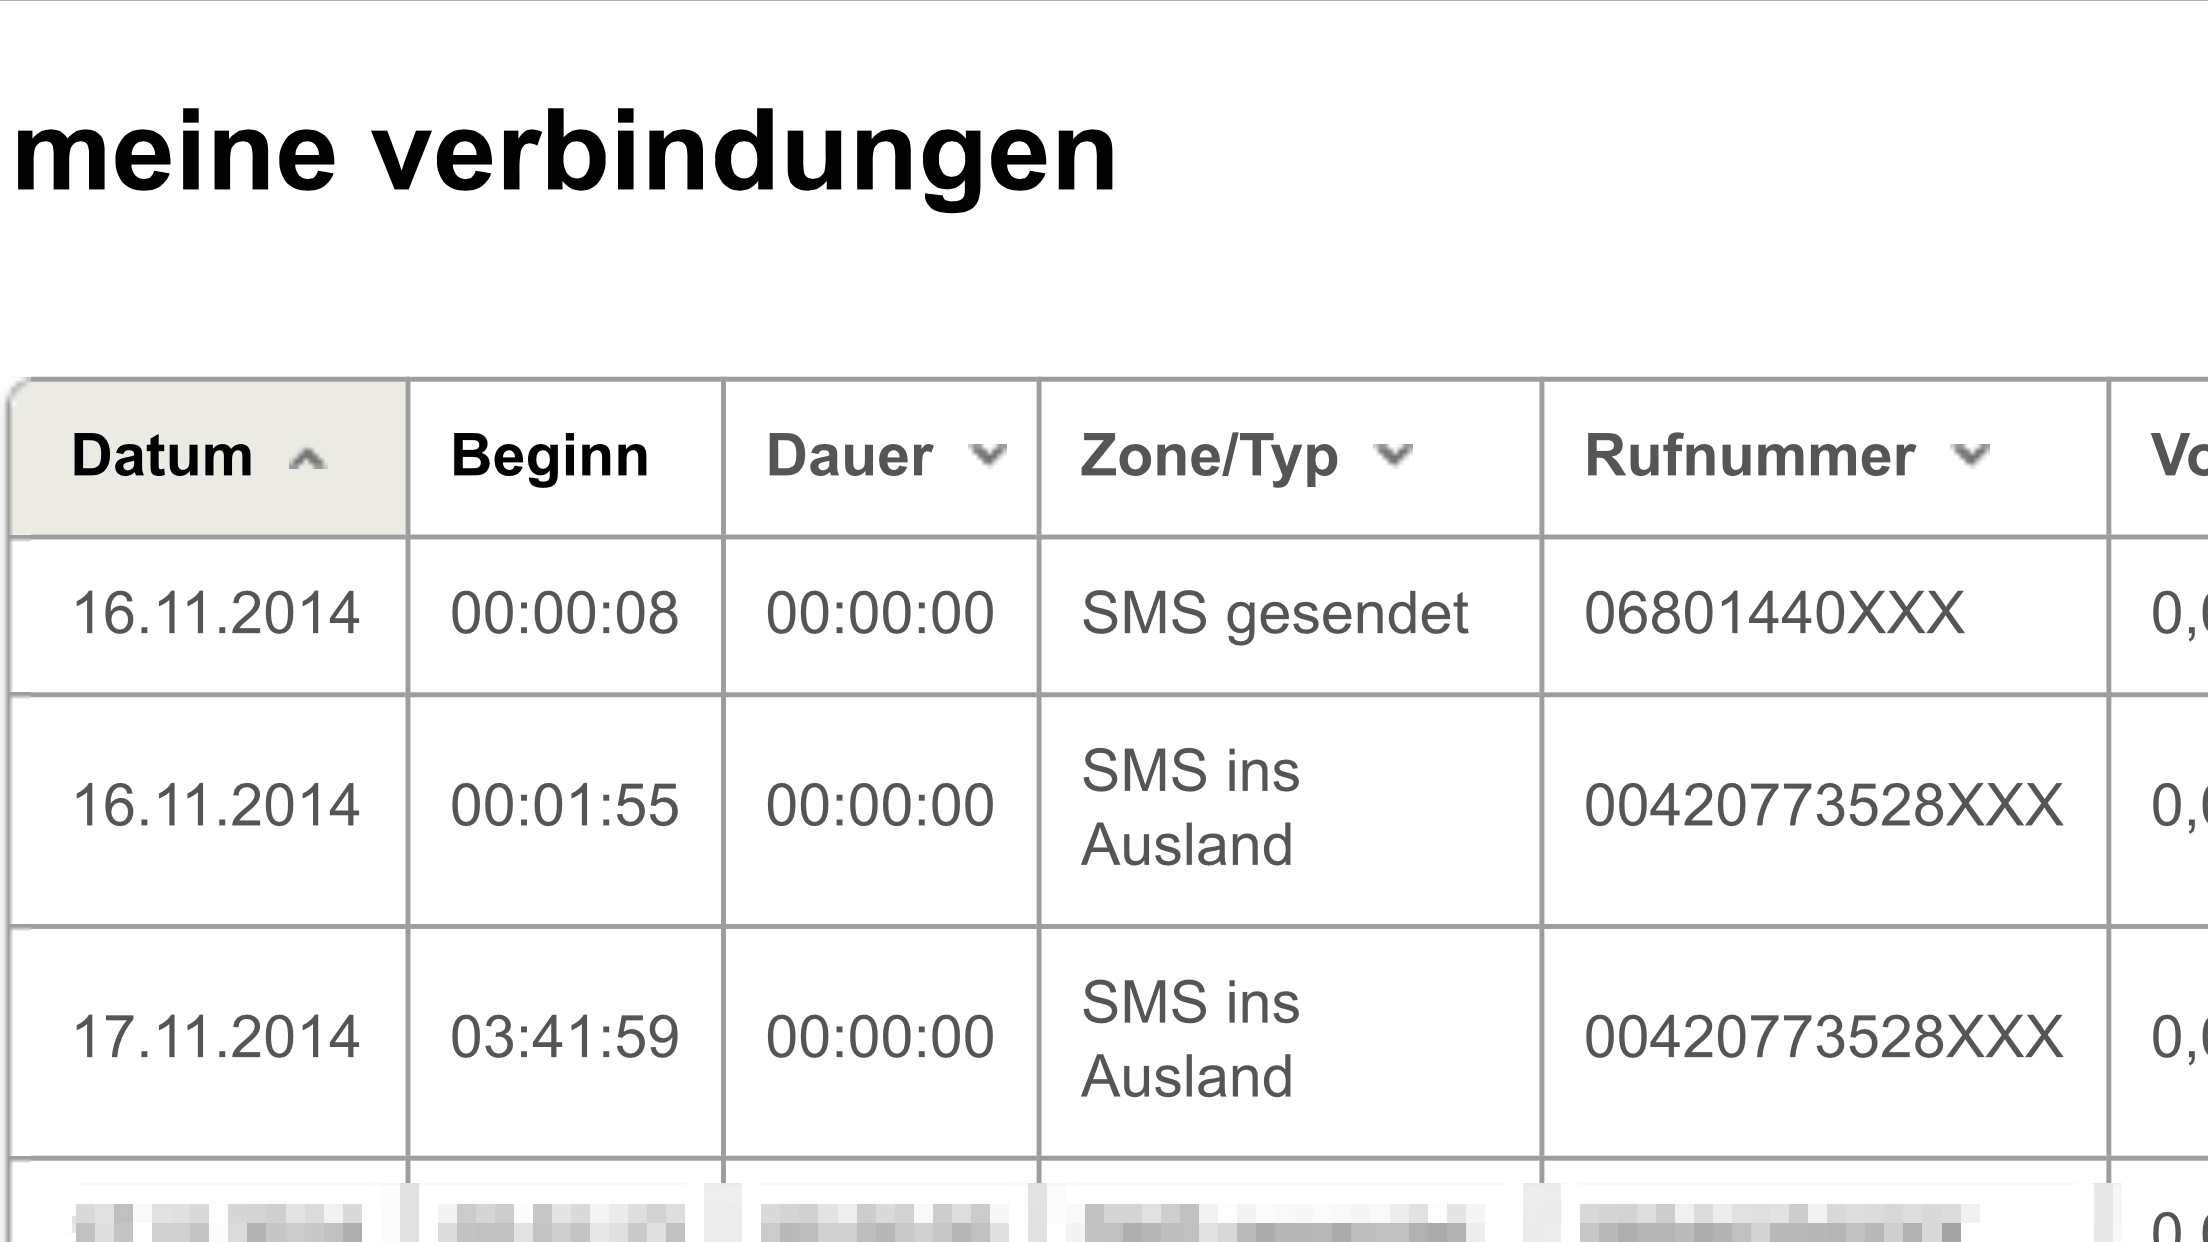Click the Dauer sort arrow icon
Image resolution: width=2208 pixels, height=1242 pixels.
coord(988,456)
